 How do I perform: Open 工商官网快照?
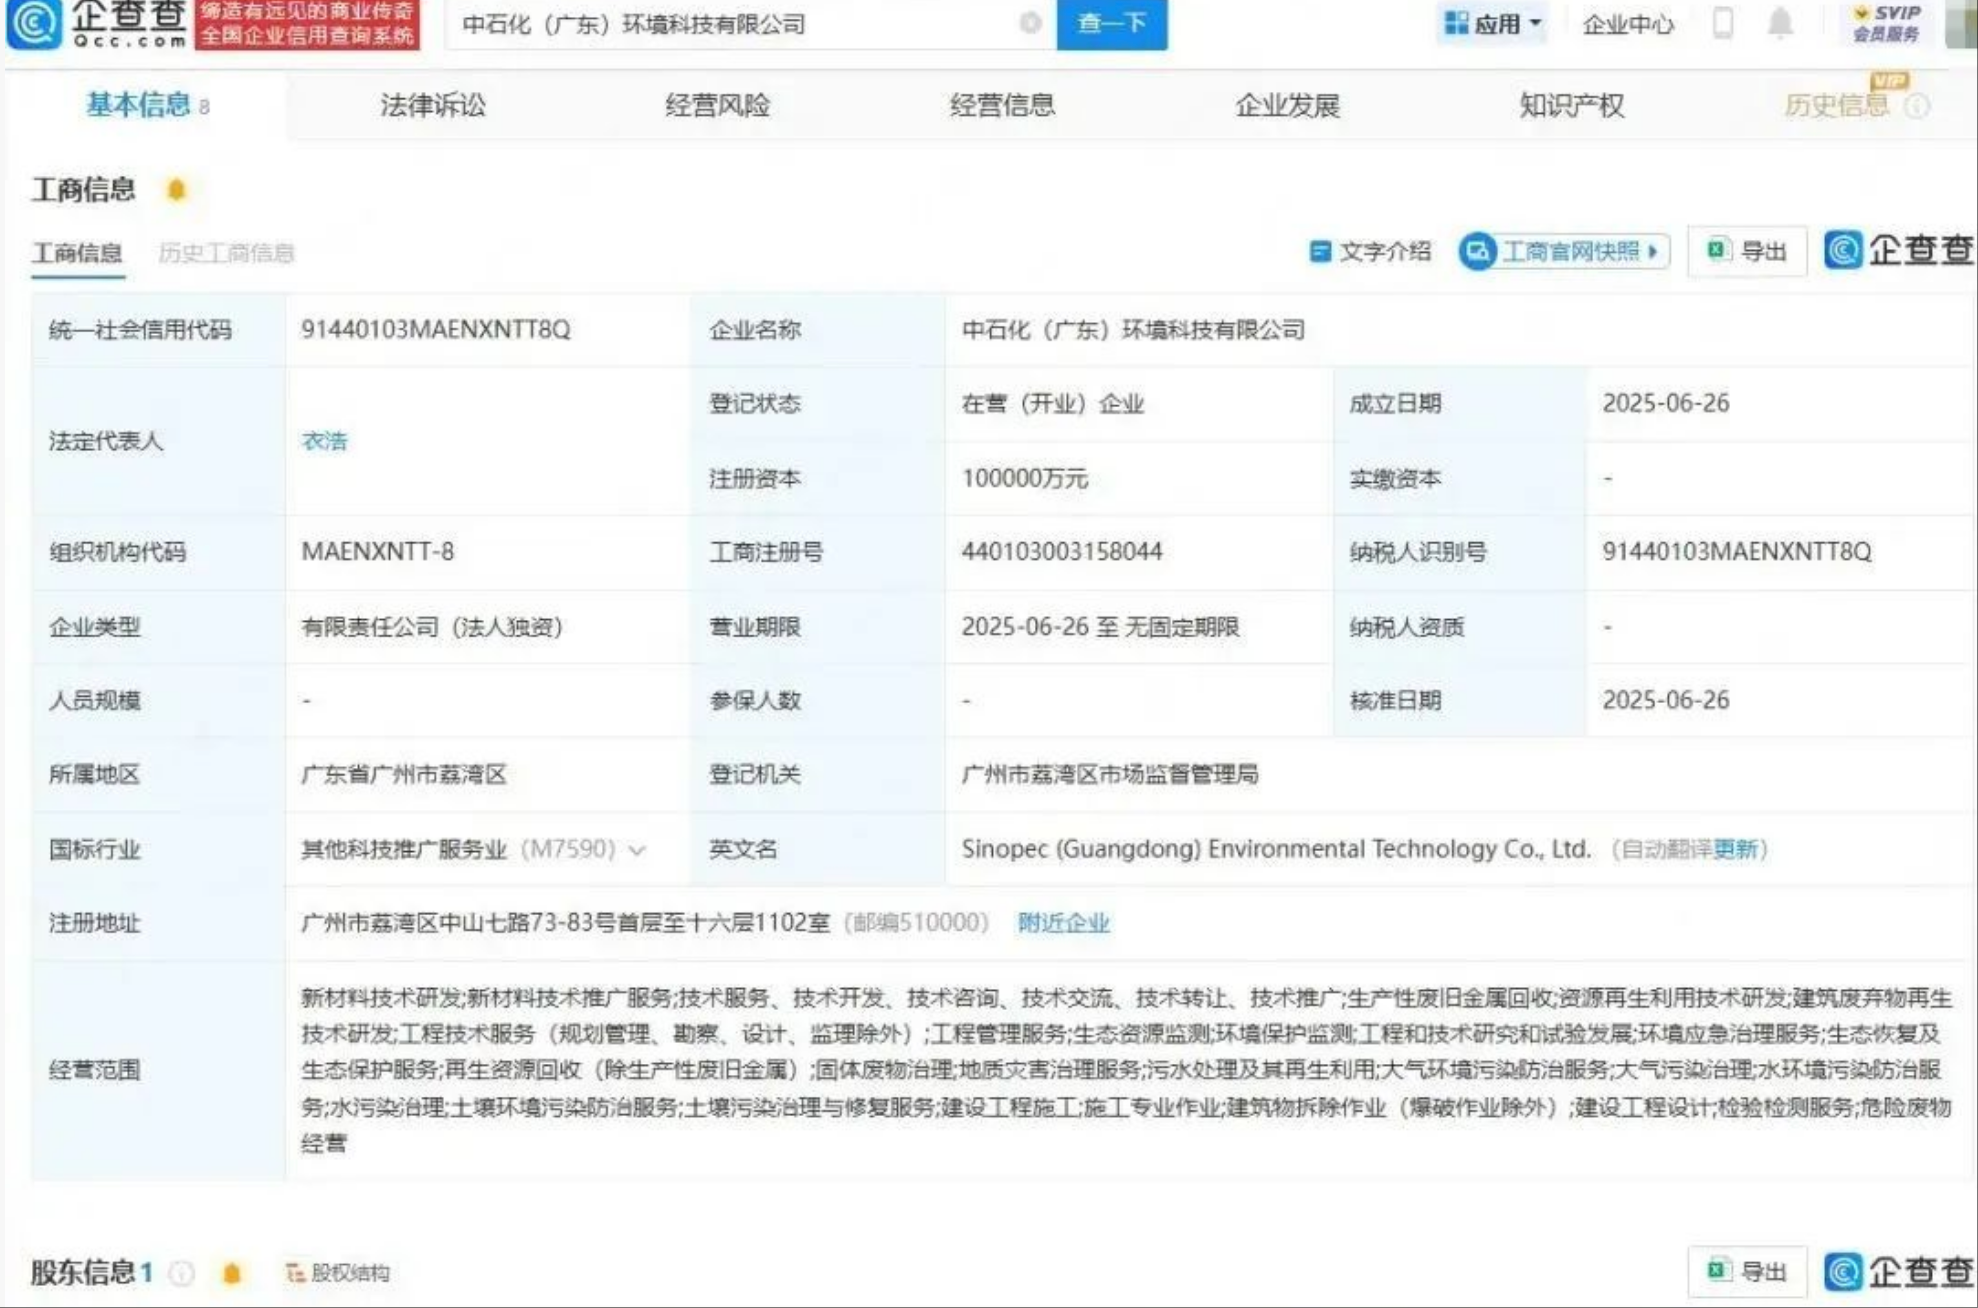coord(1563,251)
